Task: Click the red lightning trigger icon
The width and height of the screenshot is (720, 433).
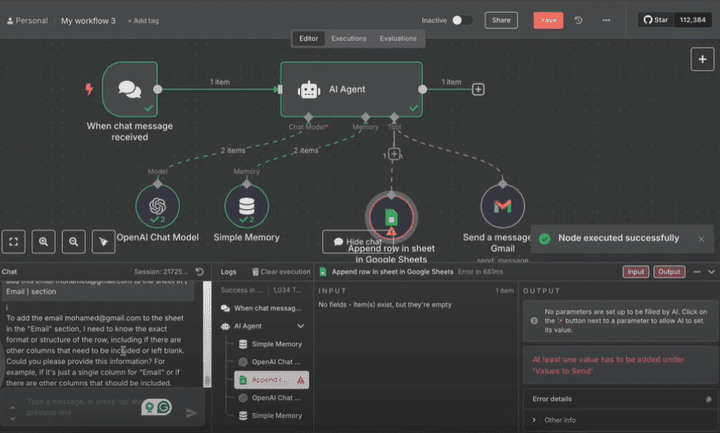Action: (x=89, y=89)
